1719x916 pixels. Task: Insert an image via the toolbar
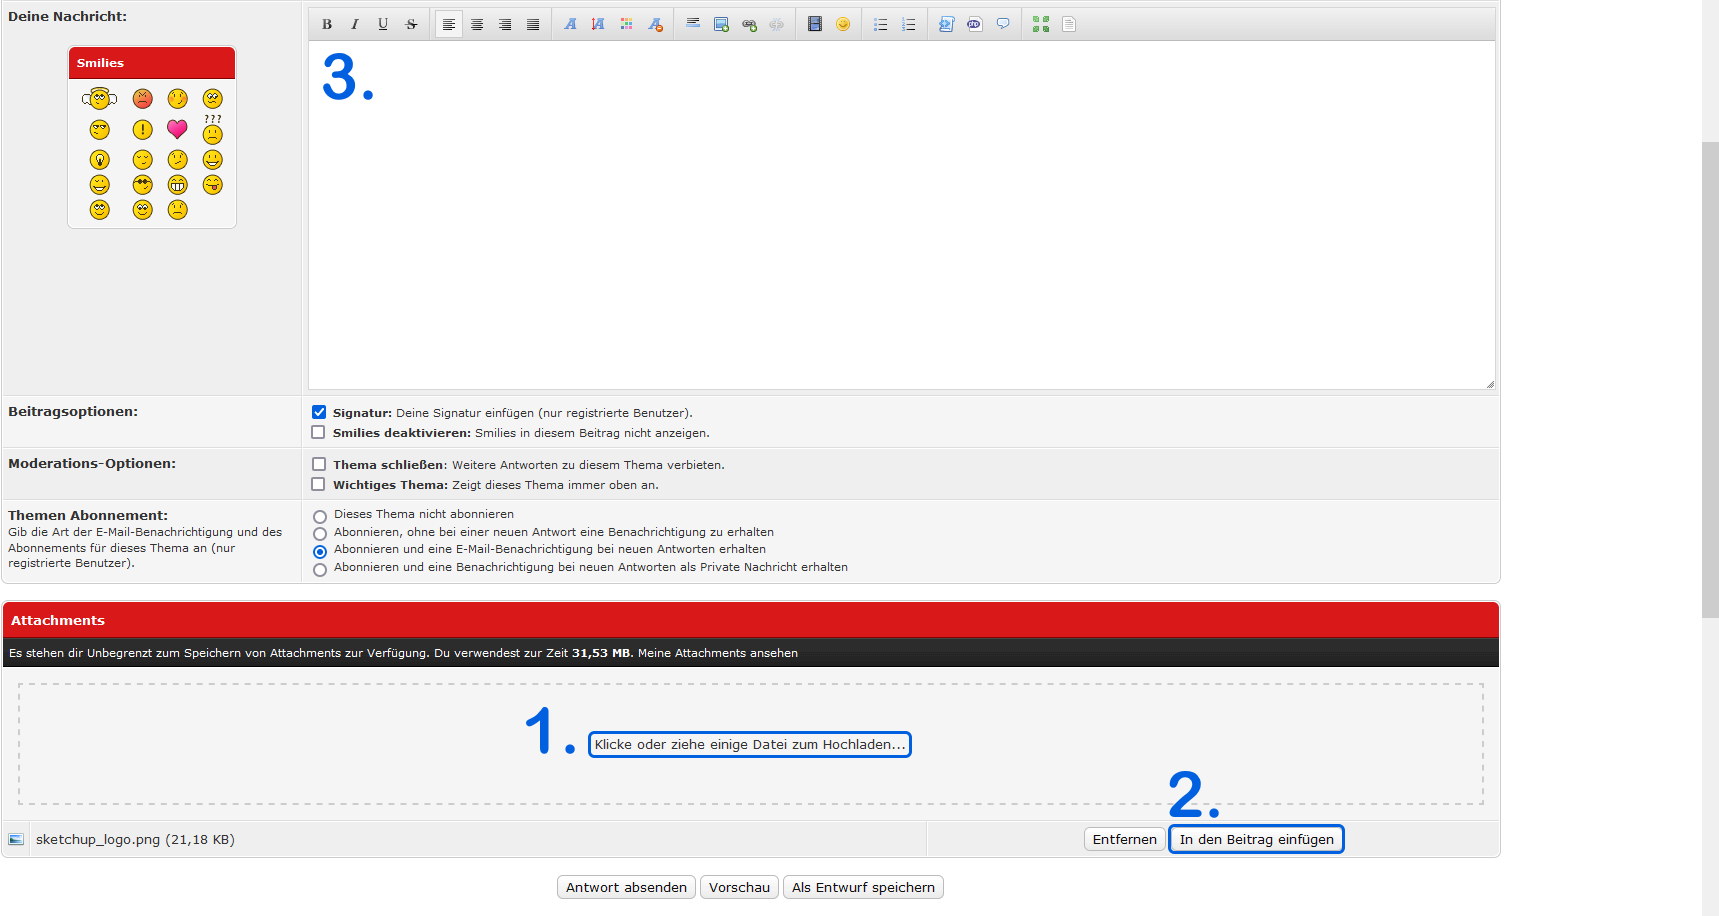tap(721, 24)
